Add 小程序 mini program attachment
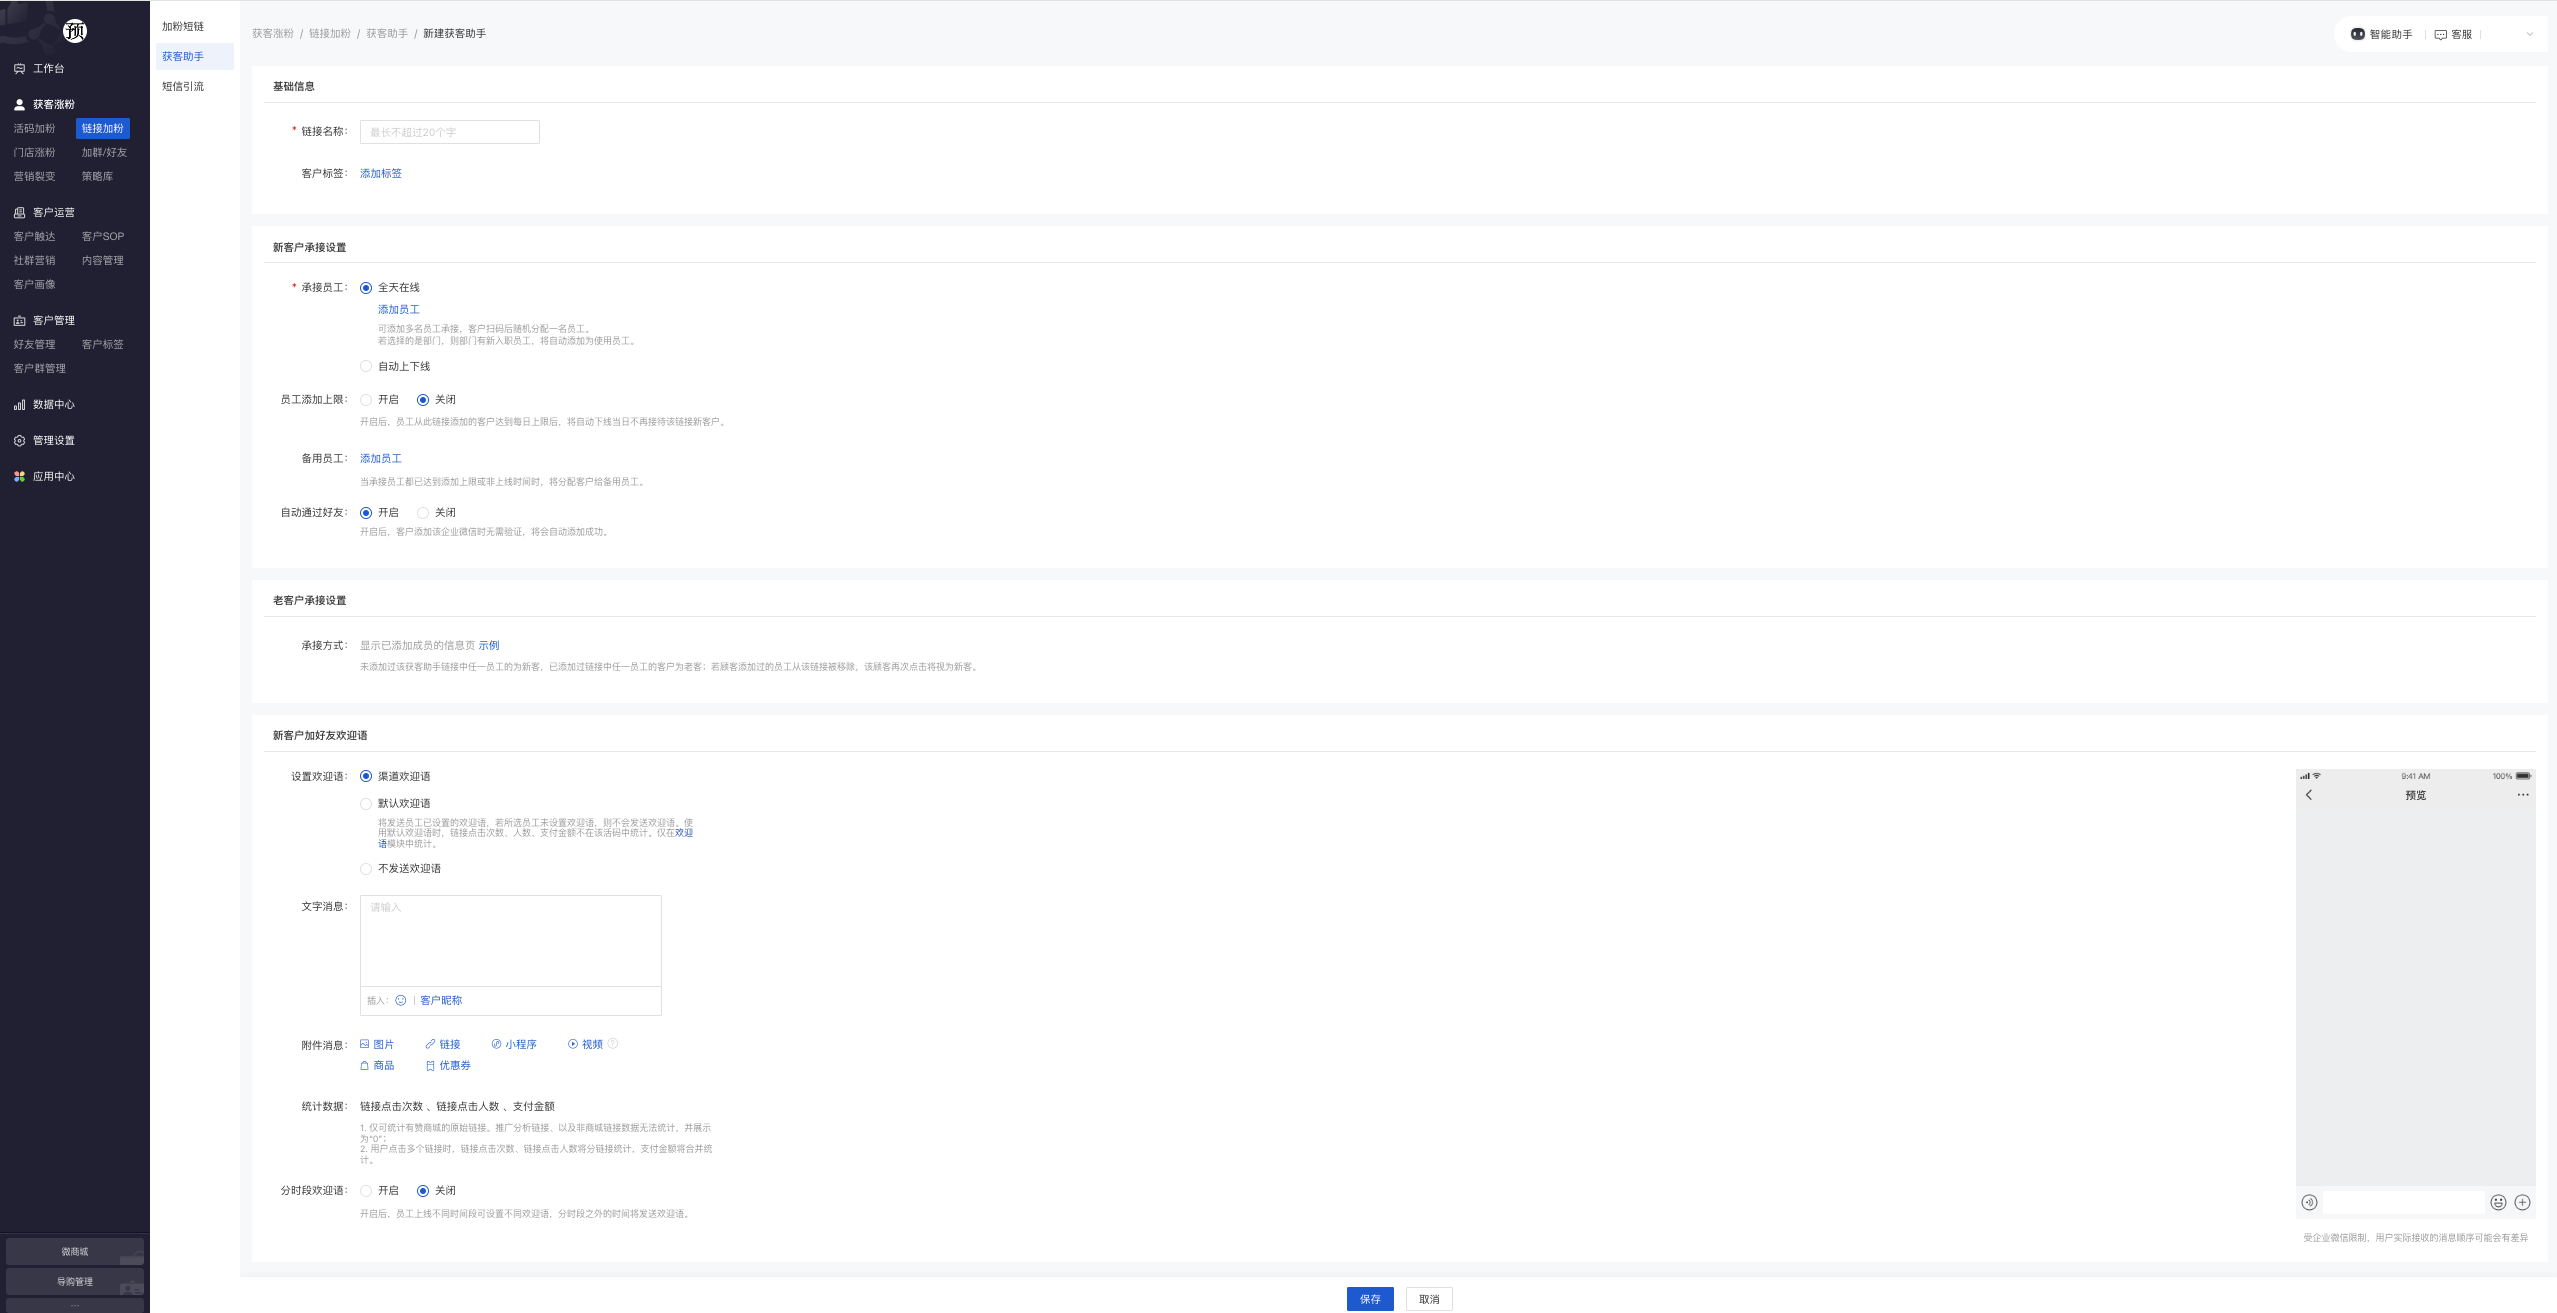Viewport: 2557px width, 1313px height. [514, 1044]
